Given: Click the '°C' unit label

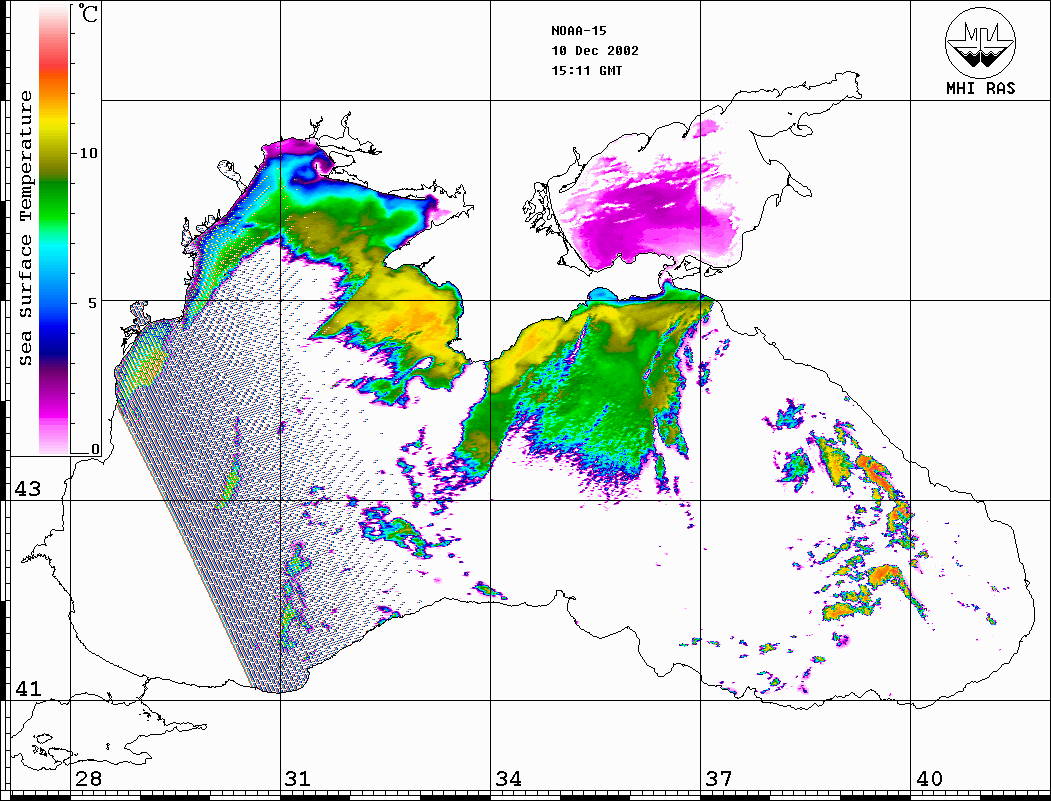Looking at the screenshot, I should tap(88, 13).
